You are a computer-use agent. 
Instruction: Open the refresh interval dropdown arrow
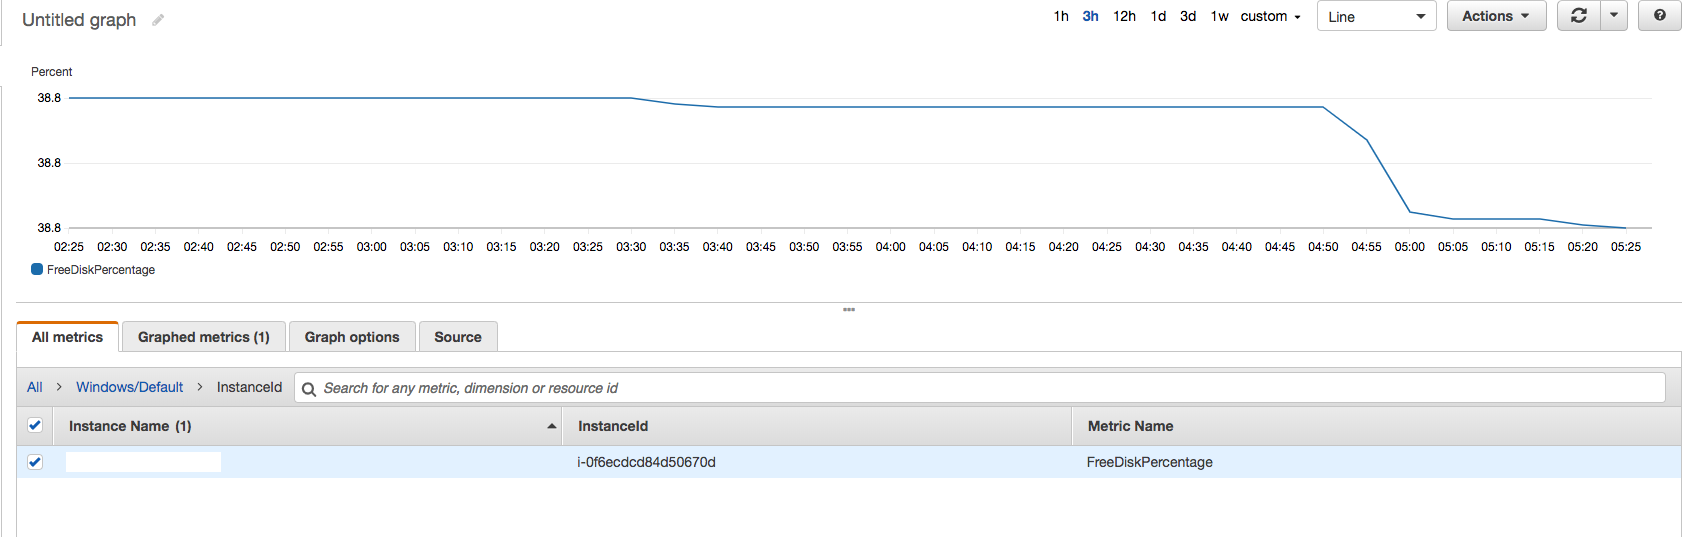click(x=1614, y=16)
